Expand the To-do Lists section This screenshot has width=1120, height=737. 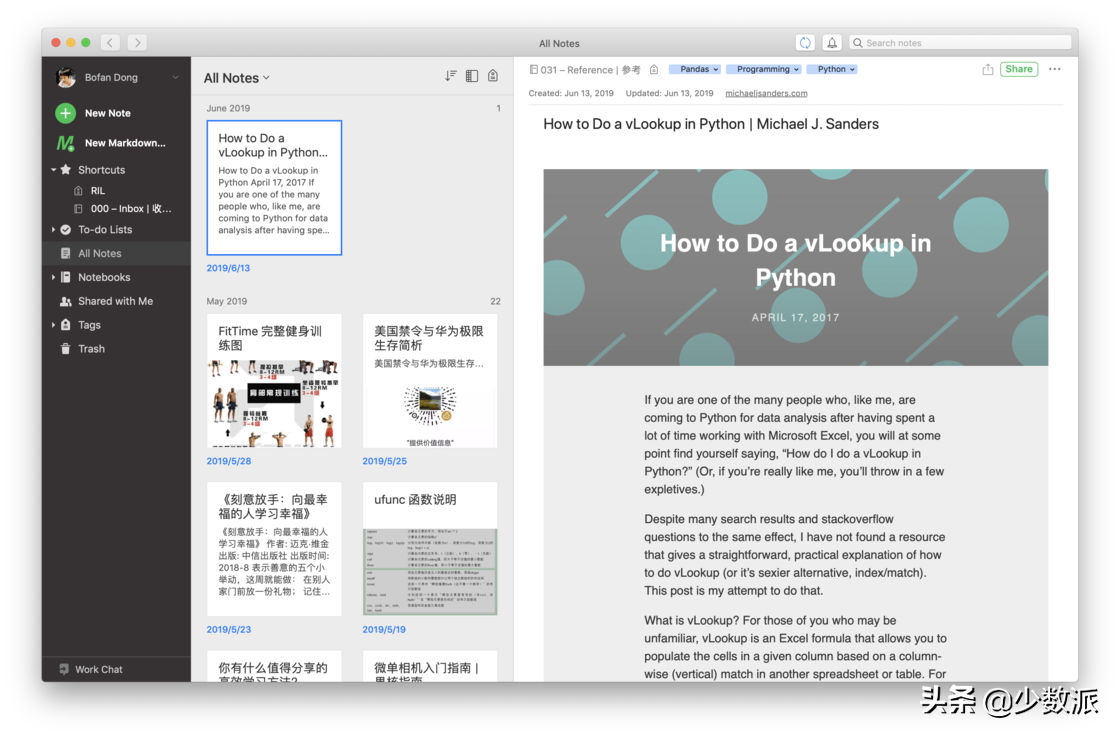[x=53, y=229]
